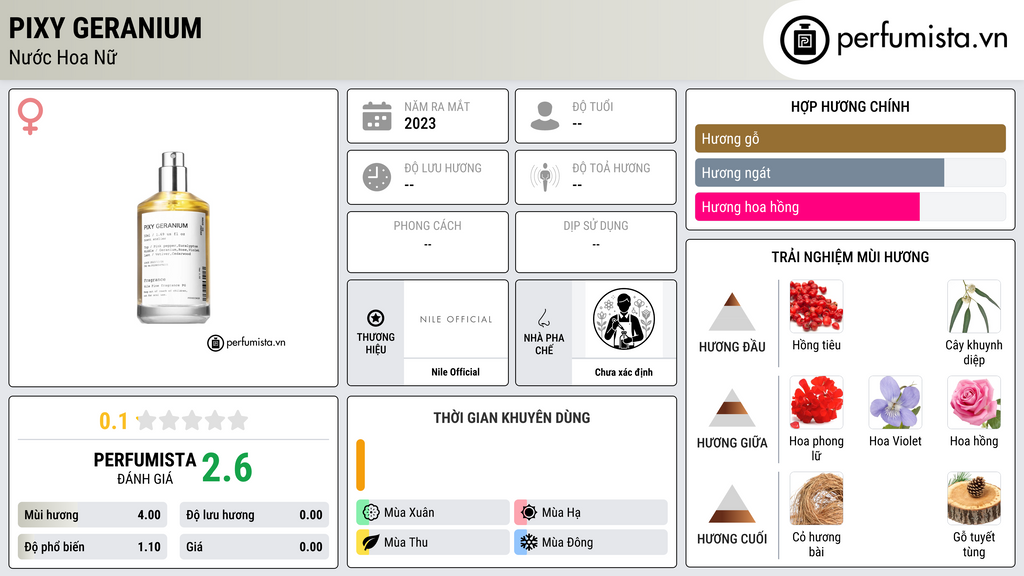Click the Hợp hương chính heading
Screen dimensions: 1024x576
tap(850, 106)
